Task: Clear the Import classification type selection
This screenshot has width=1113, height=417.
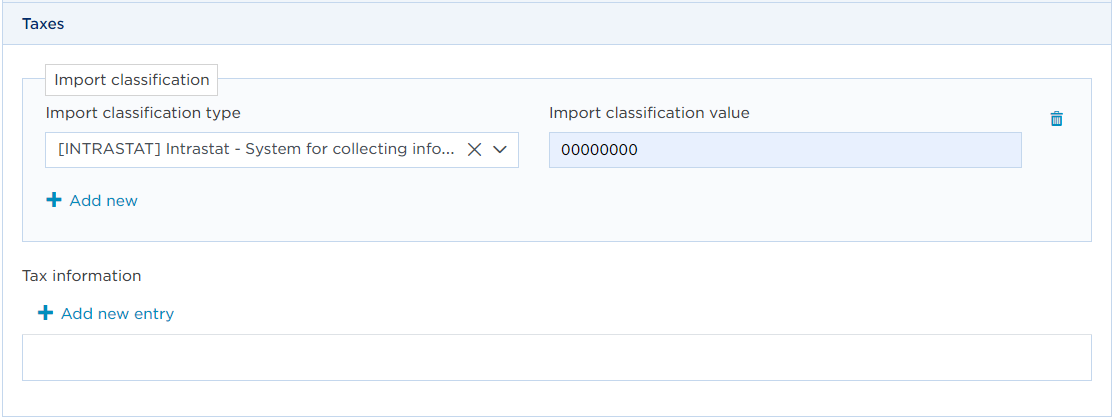Action: click(474, 149)
